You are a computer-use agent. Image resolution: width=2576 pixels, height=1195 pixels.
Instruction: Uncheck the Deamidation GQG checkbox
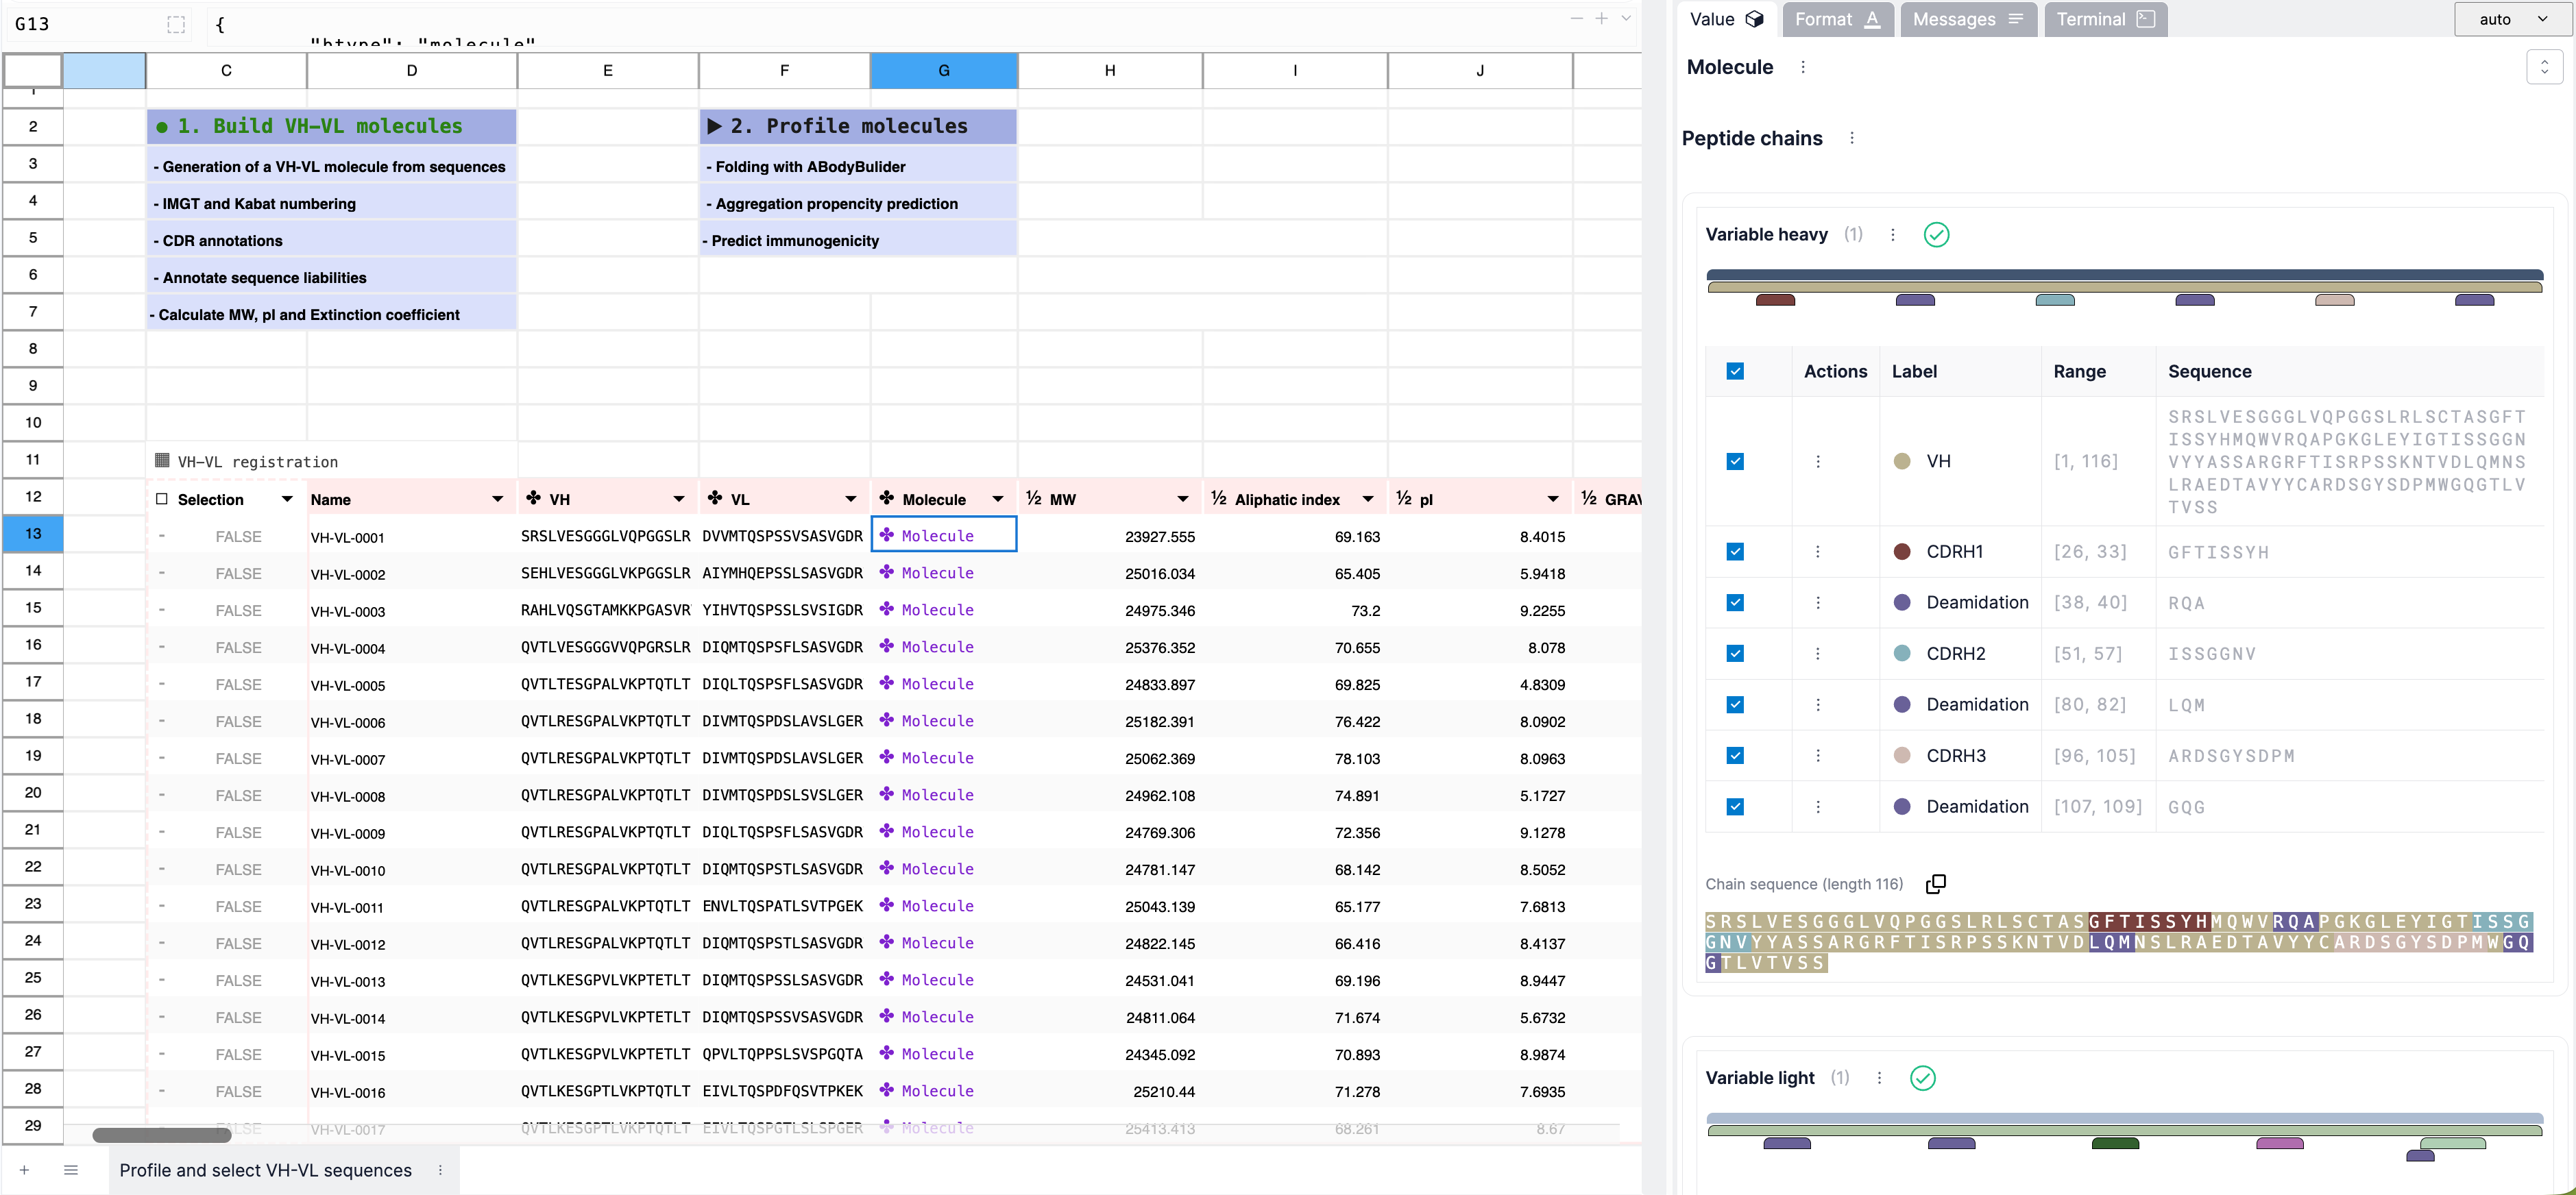pos(1735,807)
